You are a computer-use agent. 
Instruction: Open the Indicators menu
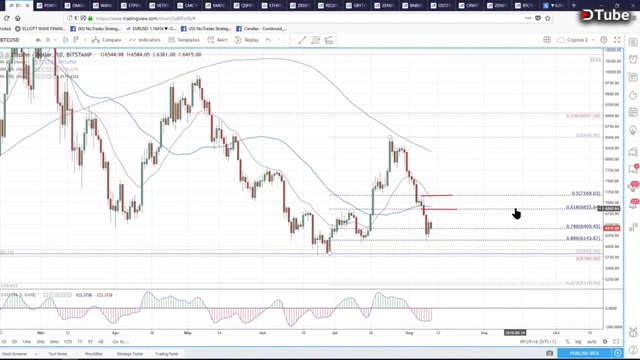click(144, 40)
